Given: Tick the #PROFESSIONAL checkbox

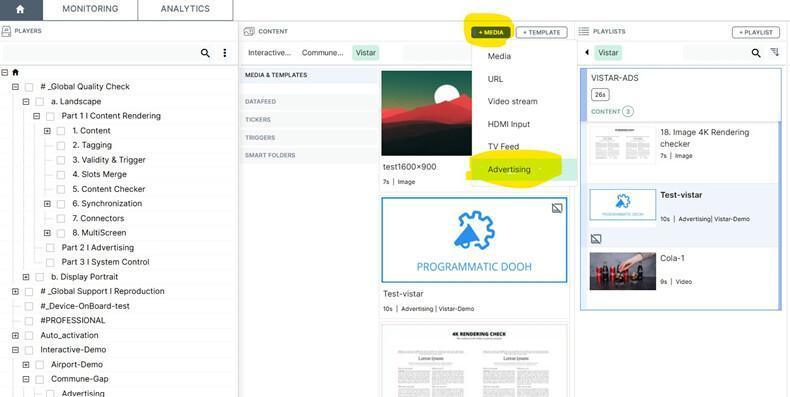Looking at the screenshot, I should (29, 321).
